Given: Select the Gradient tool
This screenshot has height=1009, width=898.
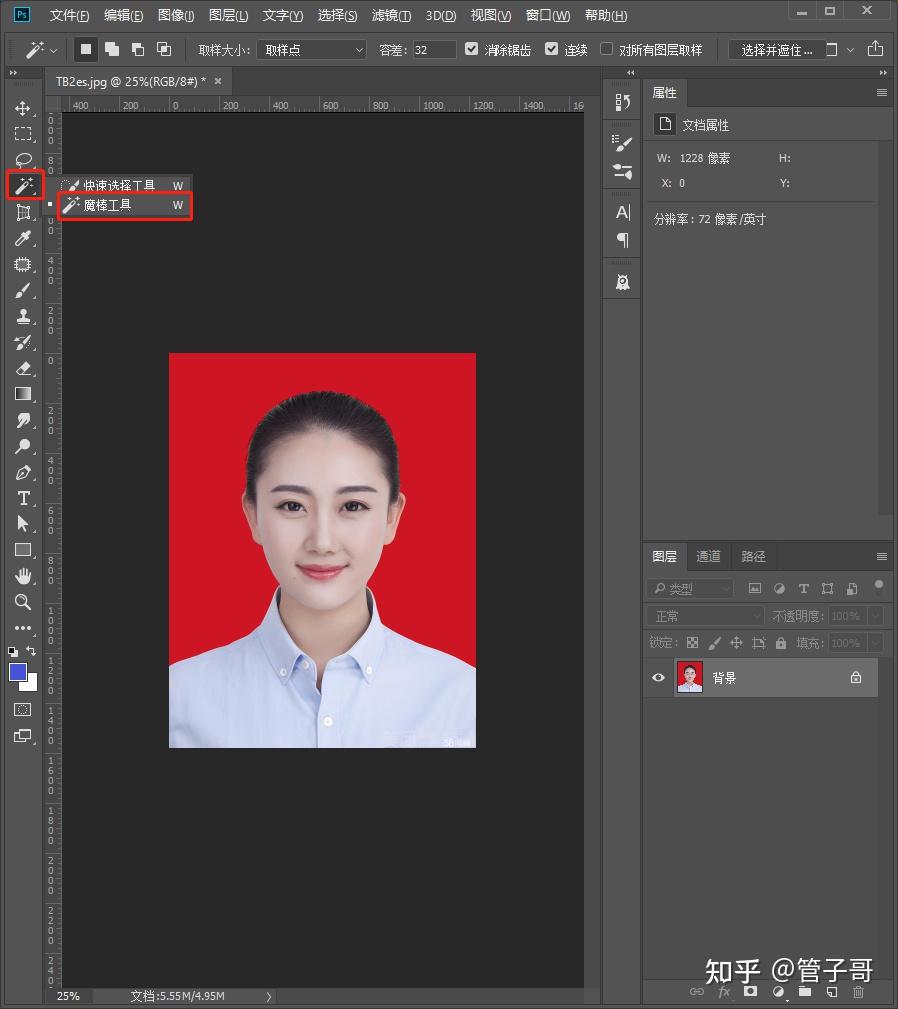Looking at the screenshot, I should (x=23, y=394).
